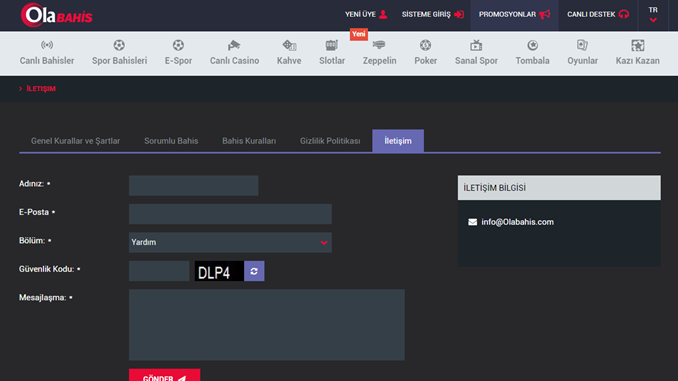Open Spor Bahisleri soccer ball icon
This screenshot has width=678, height=381.
coord(119,45)
